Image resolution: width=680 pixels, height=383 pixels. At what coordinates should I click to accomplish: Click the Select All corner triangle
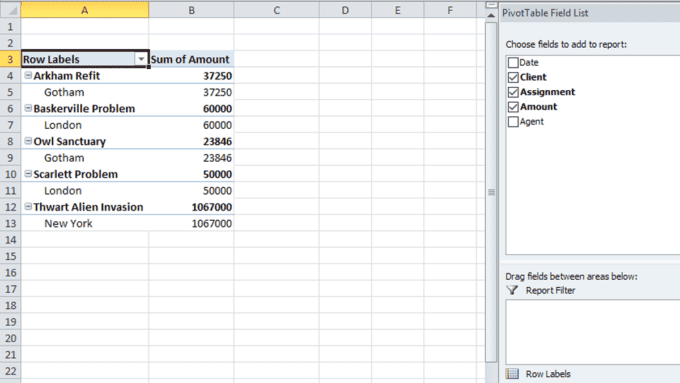[x=10, y=10]
